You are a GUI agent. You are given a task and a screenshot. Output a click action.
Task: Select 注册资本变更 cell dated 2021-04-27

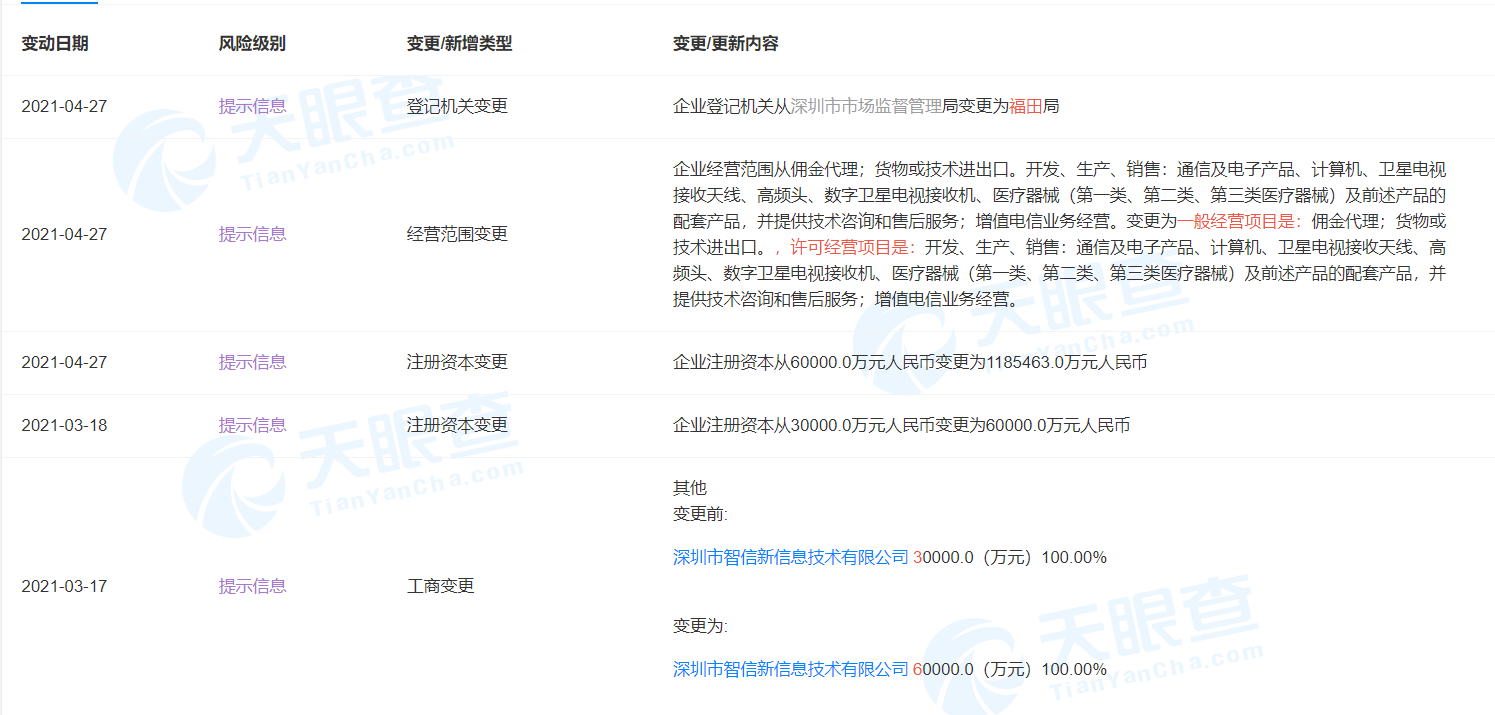pyautogui.click(x=457, y=362)
